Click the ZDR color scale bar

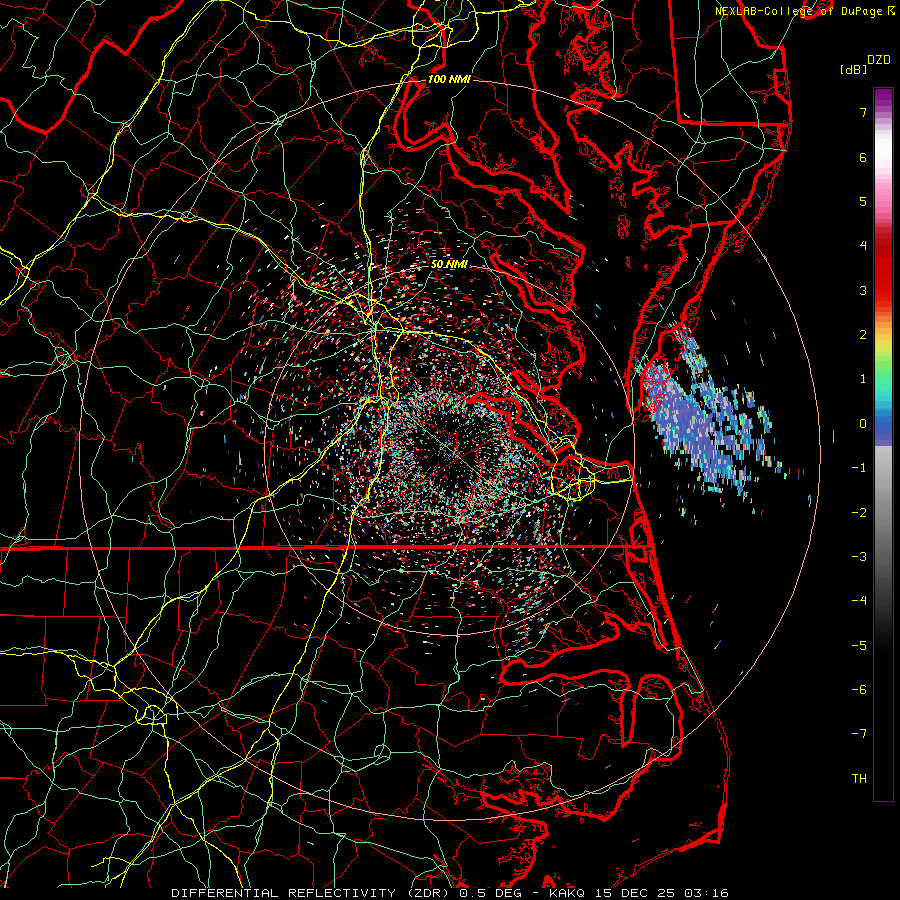tap(883, 444)
